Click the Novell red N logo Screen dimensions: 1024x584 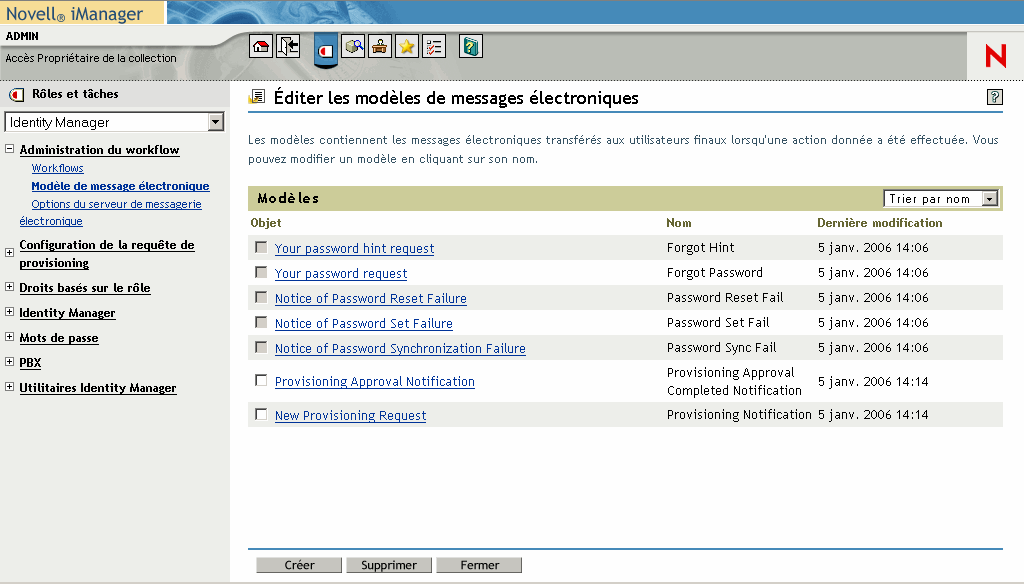pos(996,56)
